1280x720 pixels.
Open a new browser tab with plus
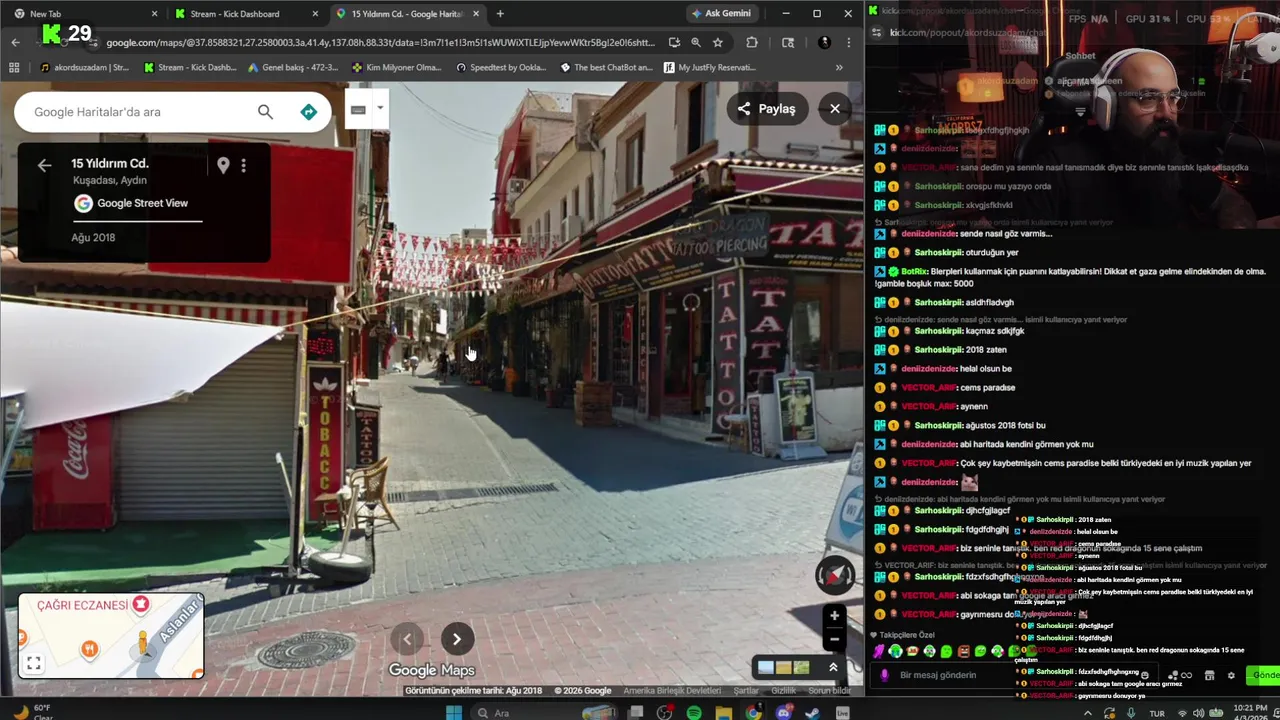(x=500, y=14)
